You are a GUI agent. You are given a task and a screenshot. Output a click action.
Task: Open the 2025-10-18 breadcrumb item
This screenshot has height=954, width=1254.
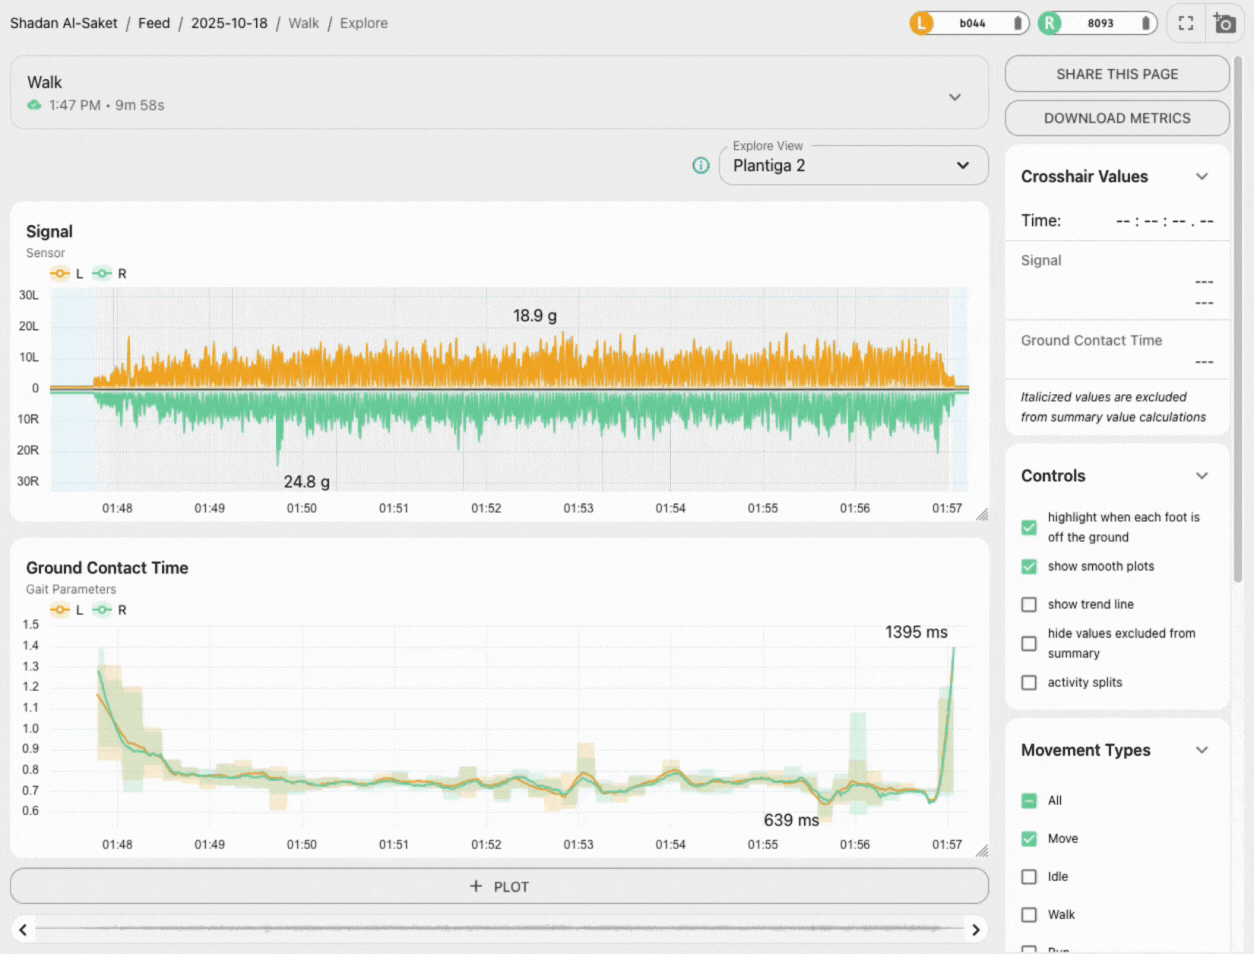tap(229, 23)
